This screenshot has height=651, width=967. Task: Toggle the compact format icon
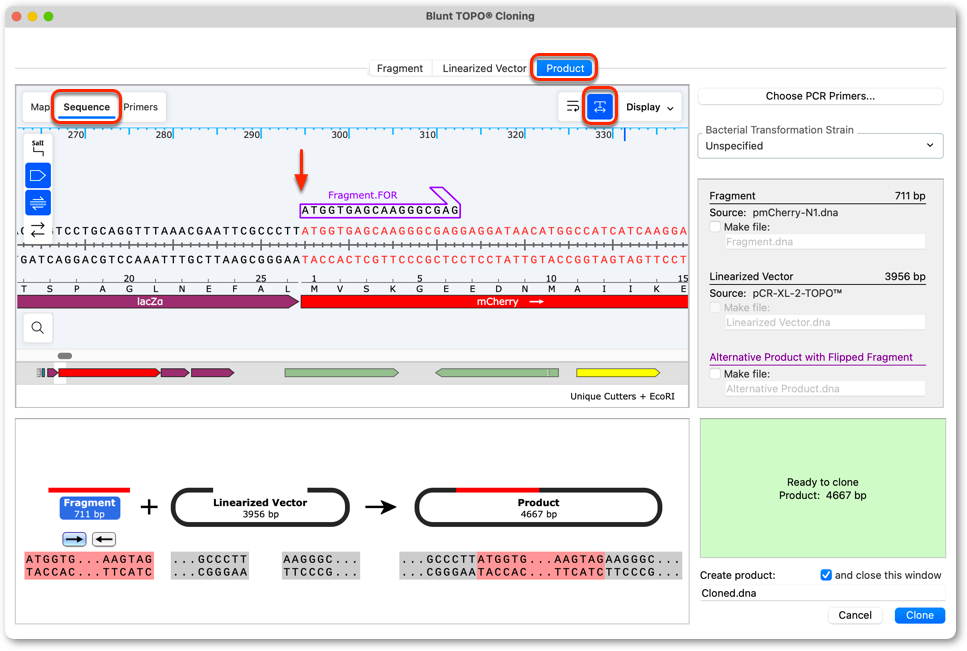[599, 107]
